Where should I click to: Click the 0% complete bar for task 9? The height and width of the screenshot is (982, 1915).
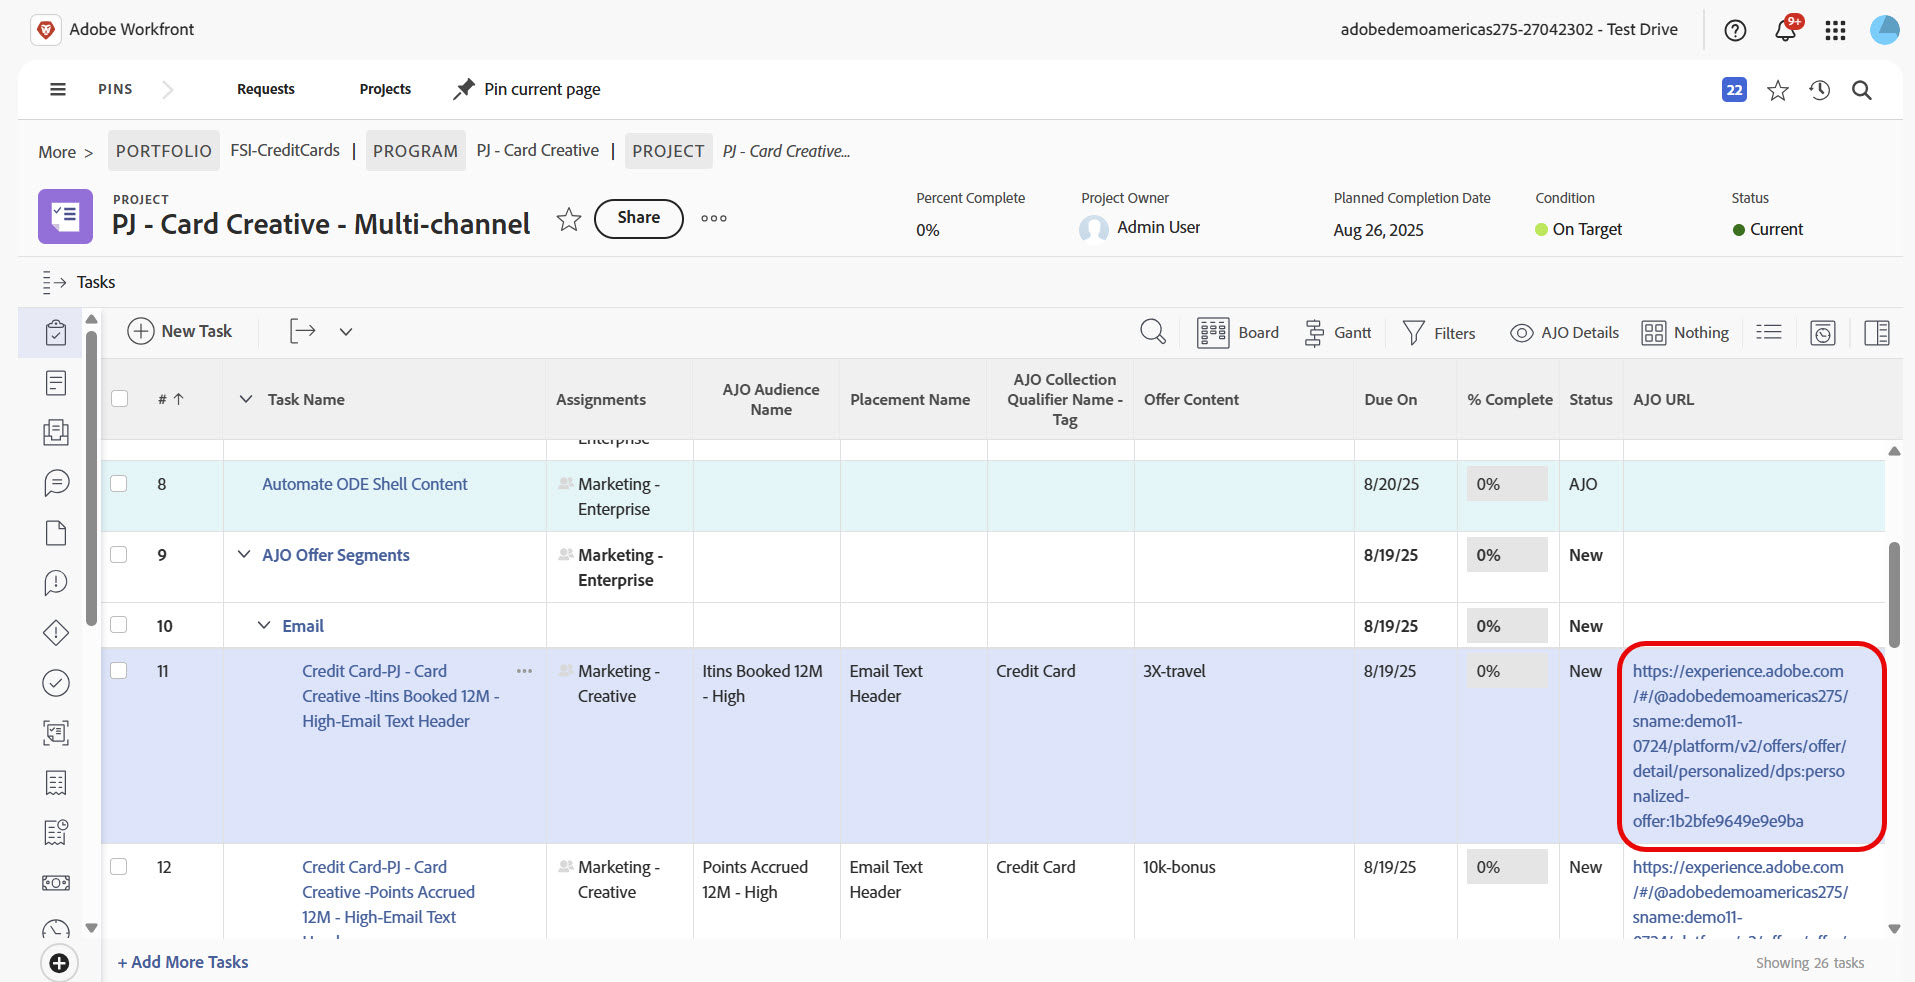click(1507, 555)
